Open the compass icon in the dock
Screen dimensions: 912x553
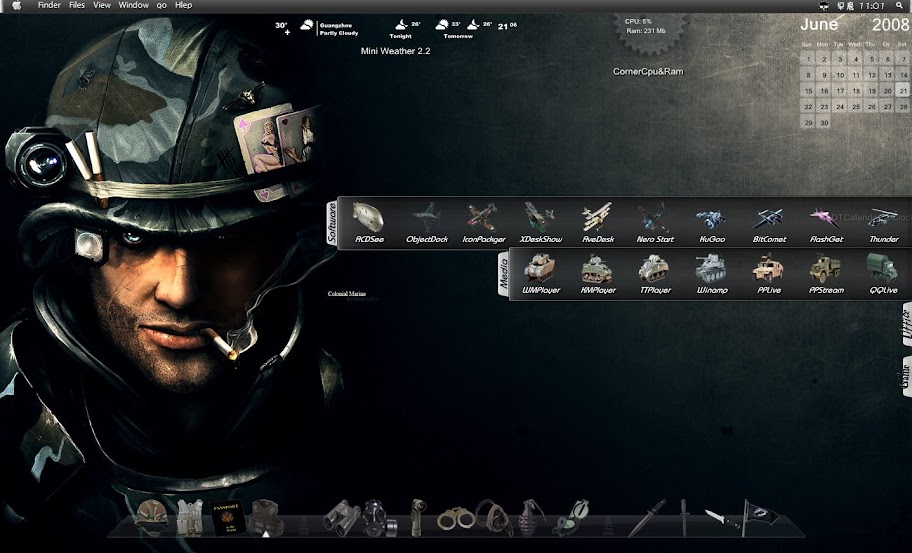point(572,518)
